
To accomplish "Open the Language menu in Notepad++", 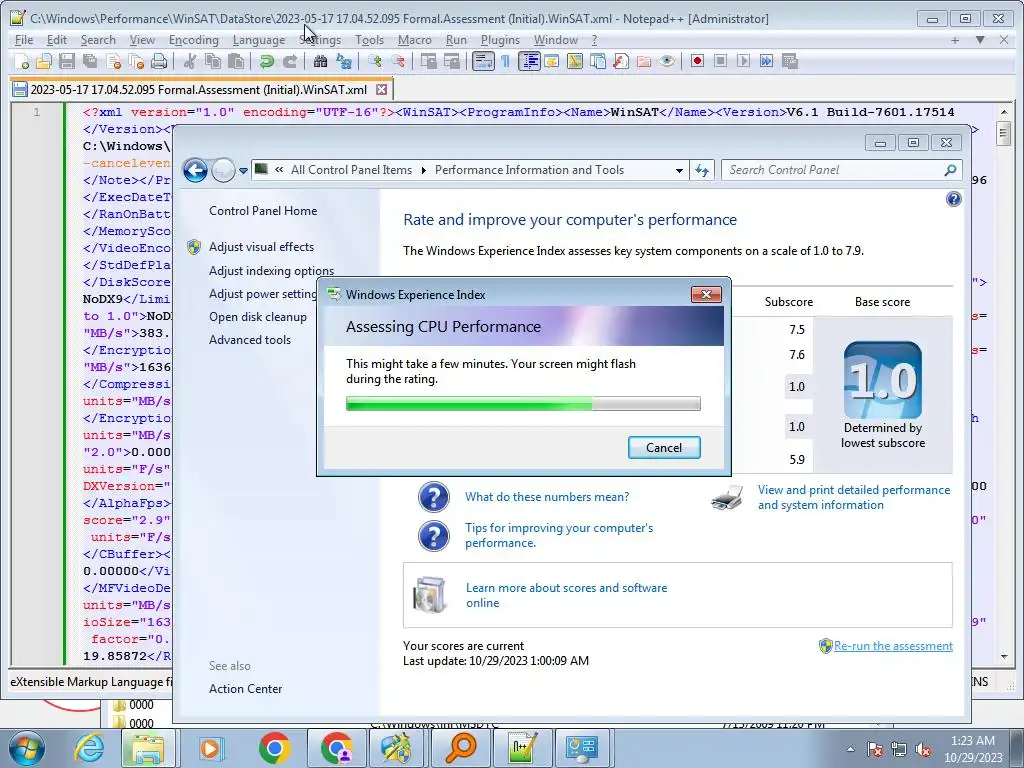I will click(x=259, y=40).
